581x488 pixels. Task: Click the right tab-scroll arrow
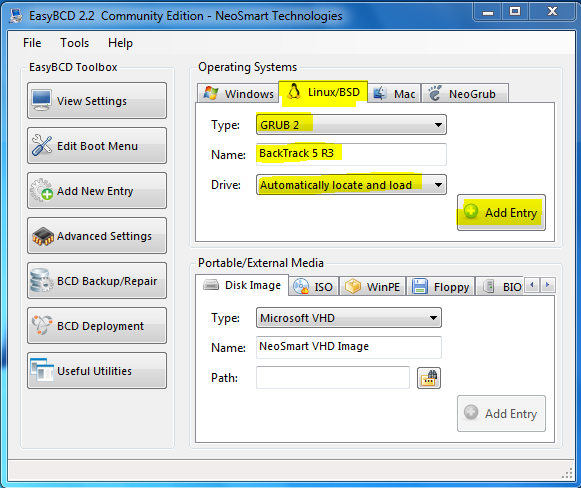(548, 285)
